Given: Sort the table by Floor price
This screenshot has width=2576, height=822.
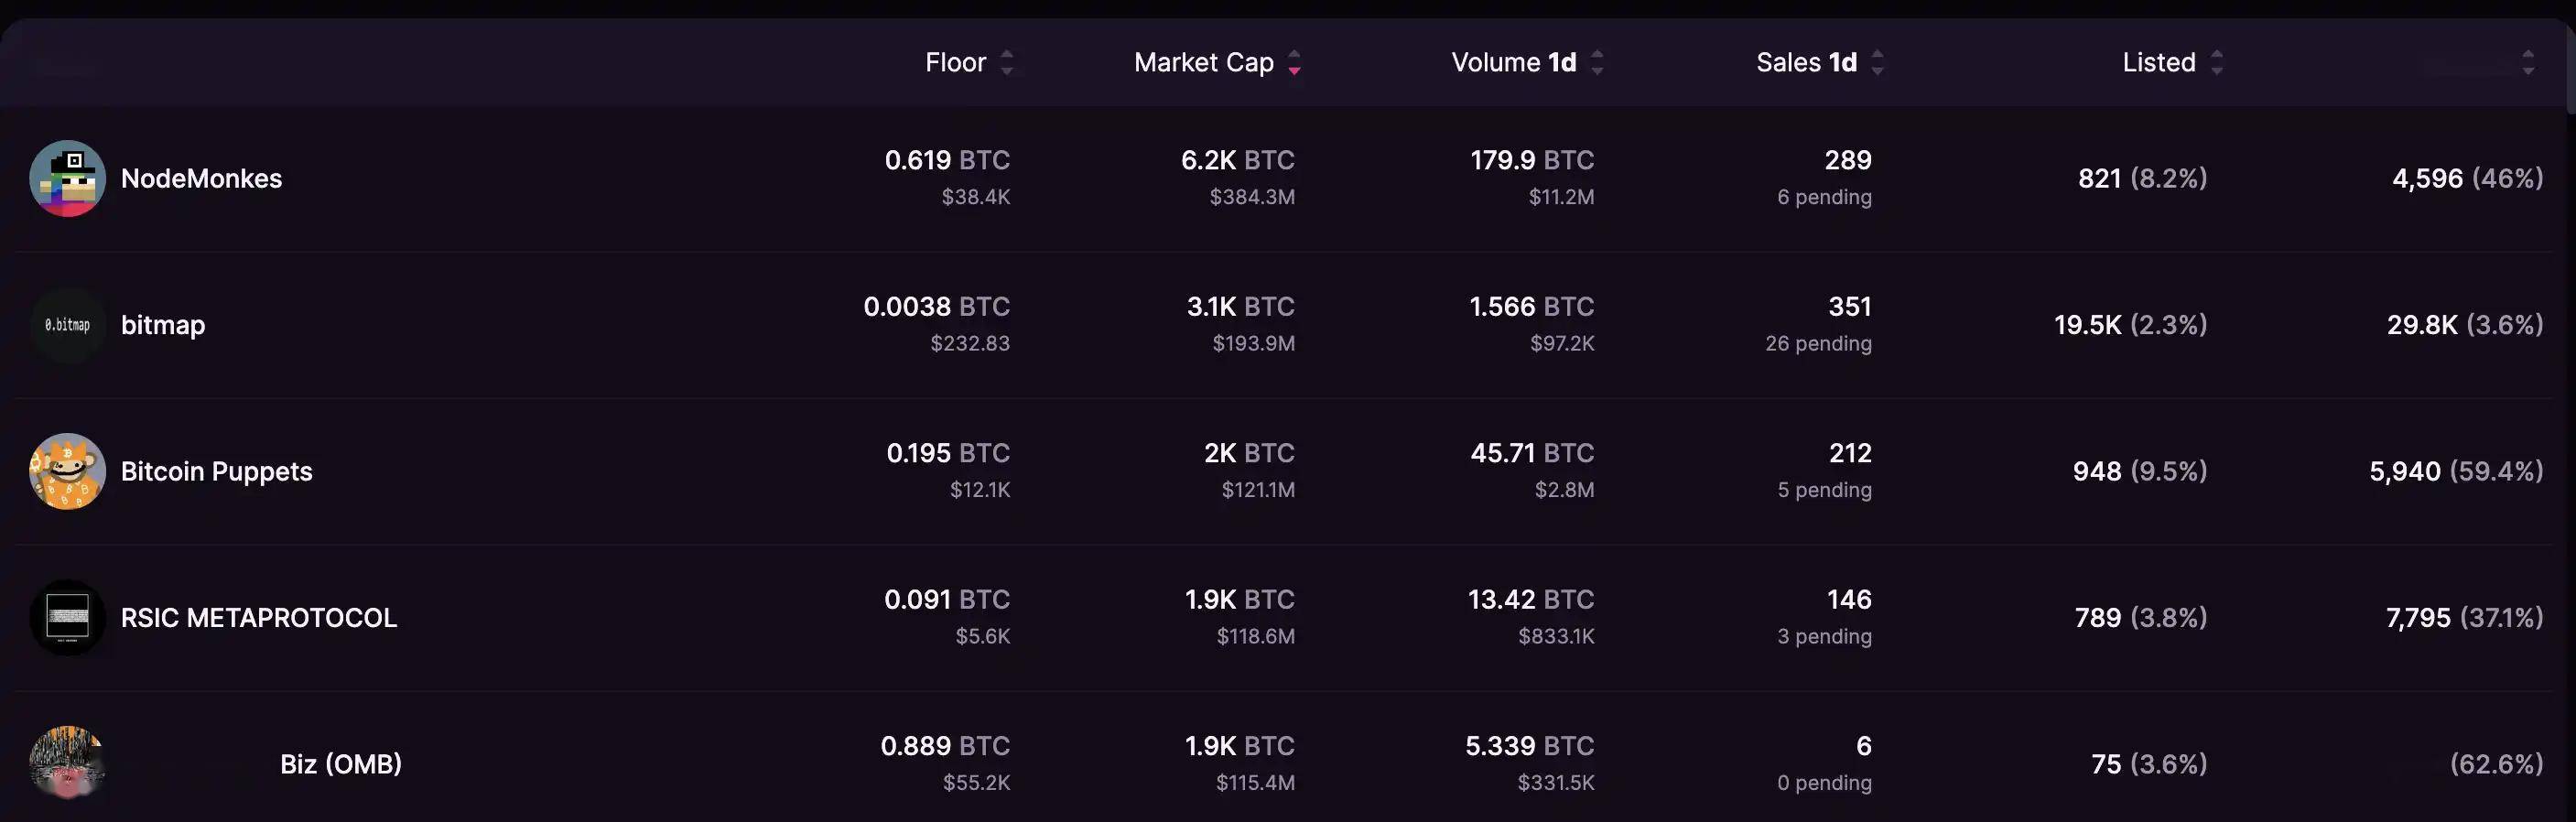Looking at the screenshot, I should click(x=1006, y=63).
